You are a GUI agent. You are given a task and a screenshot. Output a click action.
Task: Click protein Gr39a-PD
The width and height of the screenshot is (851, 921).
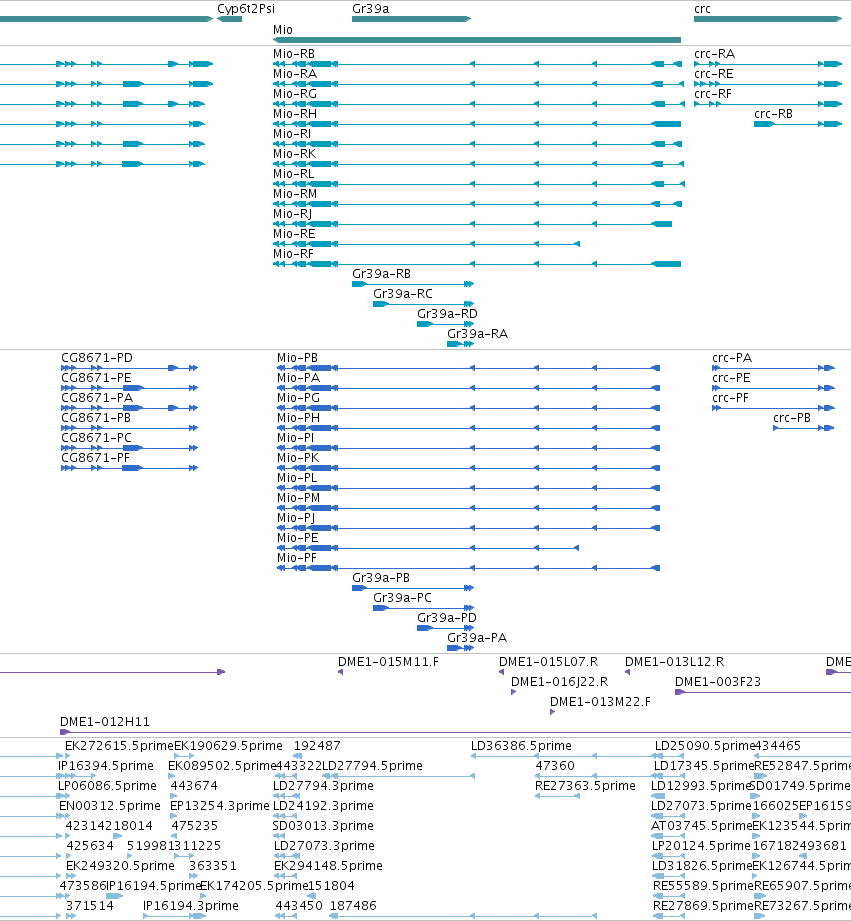click(446, 617)
